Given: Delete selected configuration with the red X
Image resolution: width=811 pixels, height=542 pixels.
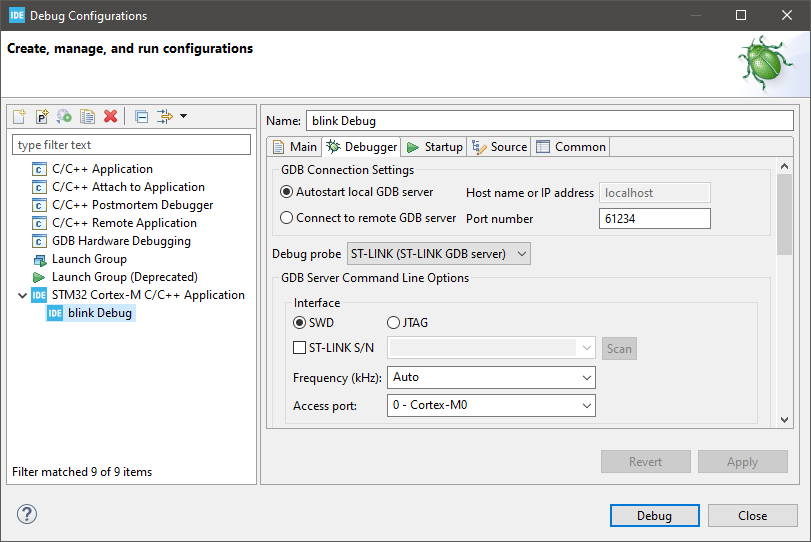Looking at the screenshot, I should (110, 116).
